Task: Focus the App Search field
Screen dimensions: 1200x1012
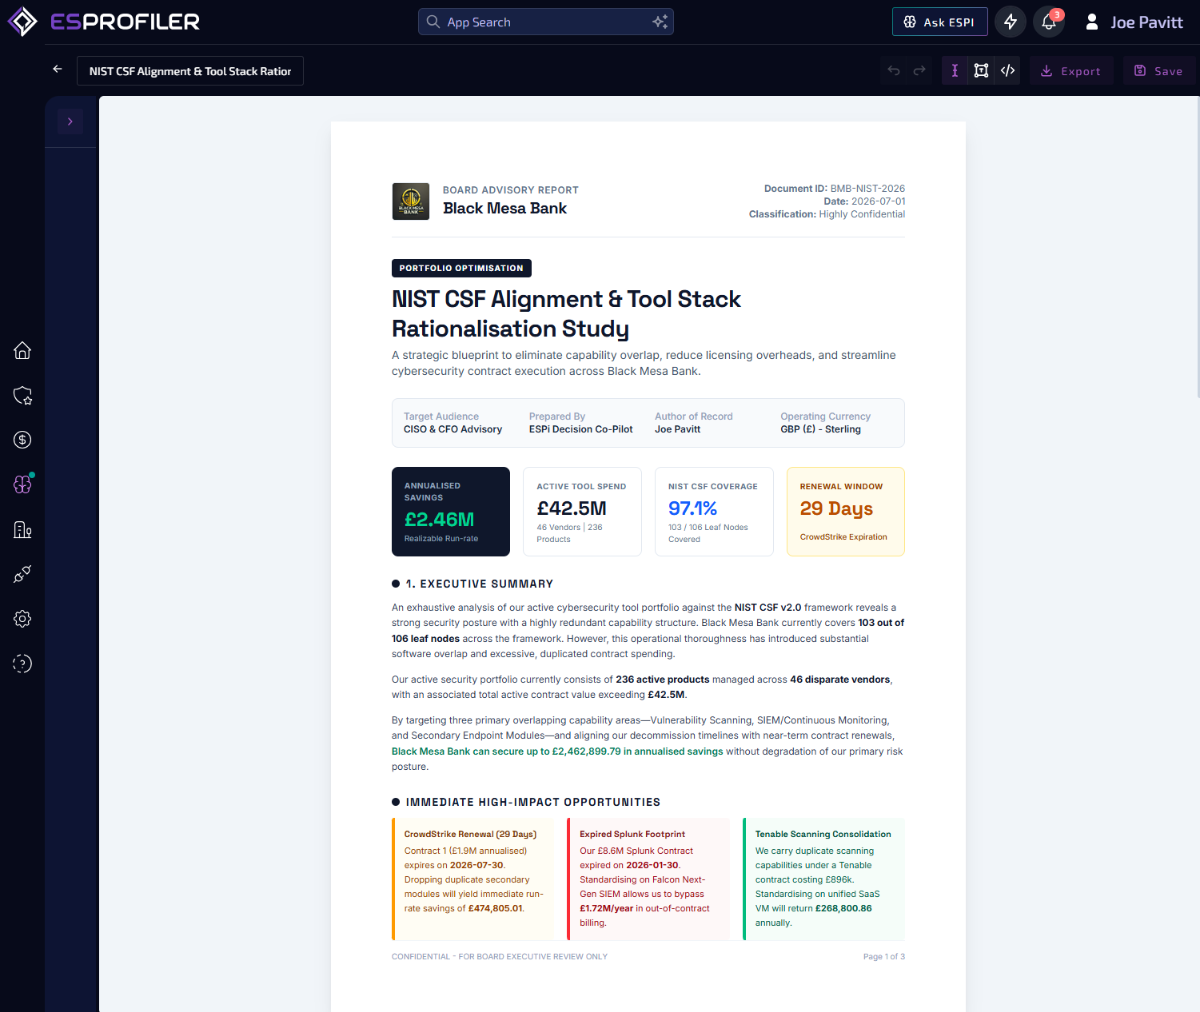Action: click(x=545, y=22)
